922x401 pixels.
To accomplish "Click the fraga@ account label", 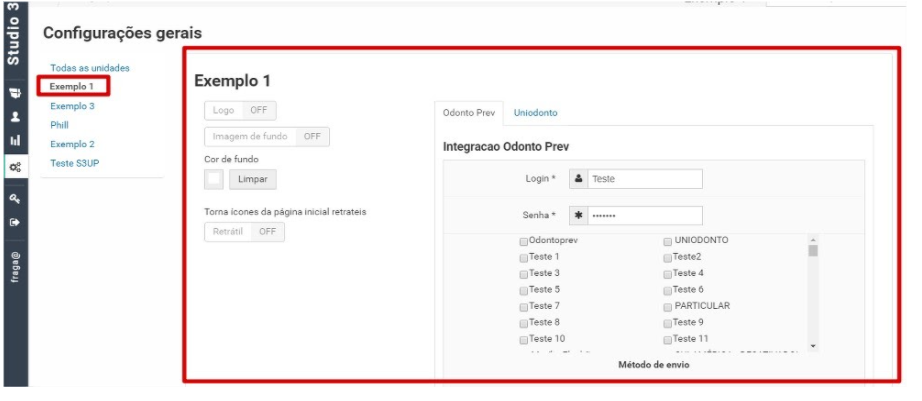I will pos(15,268).
